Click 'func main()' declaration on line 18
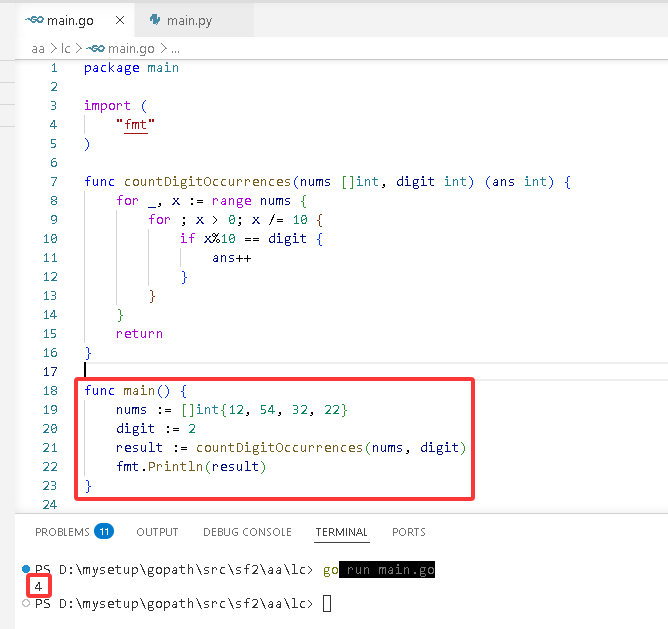The height and width of the screenshot is (629, 668). (x=127, y=391)
